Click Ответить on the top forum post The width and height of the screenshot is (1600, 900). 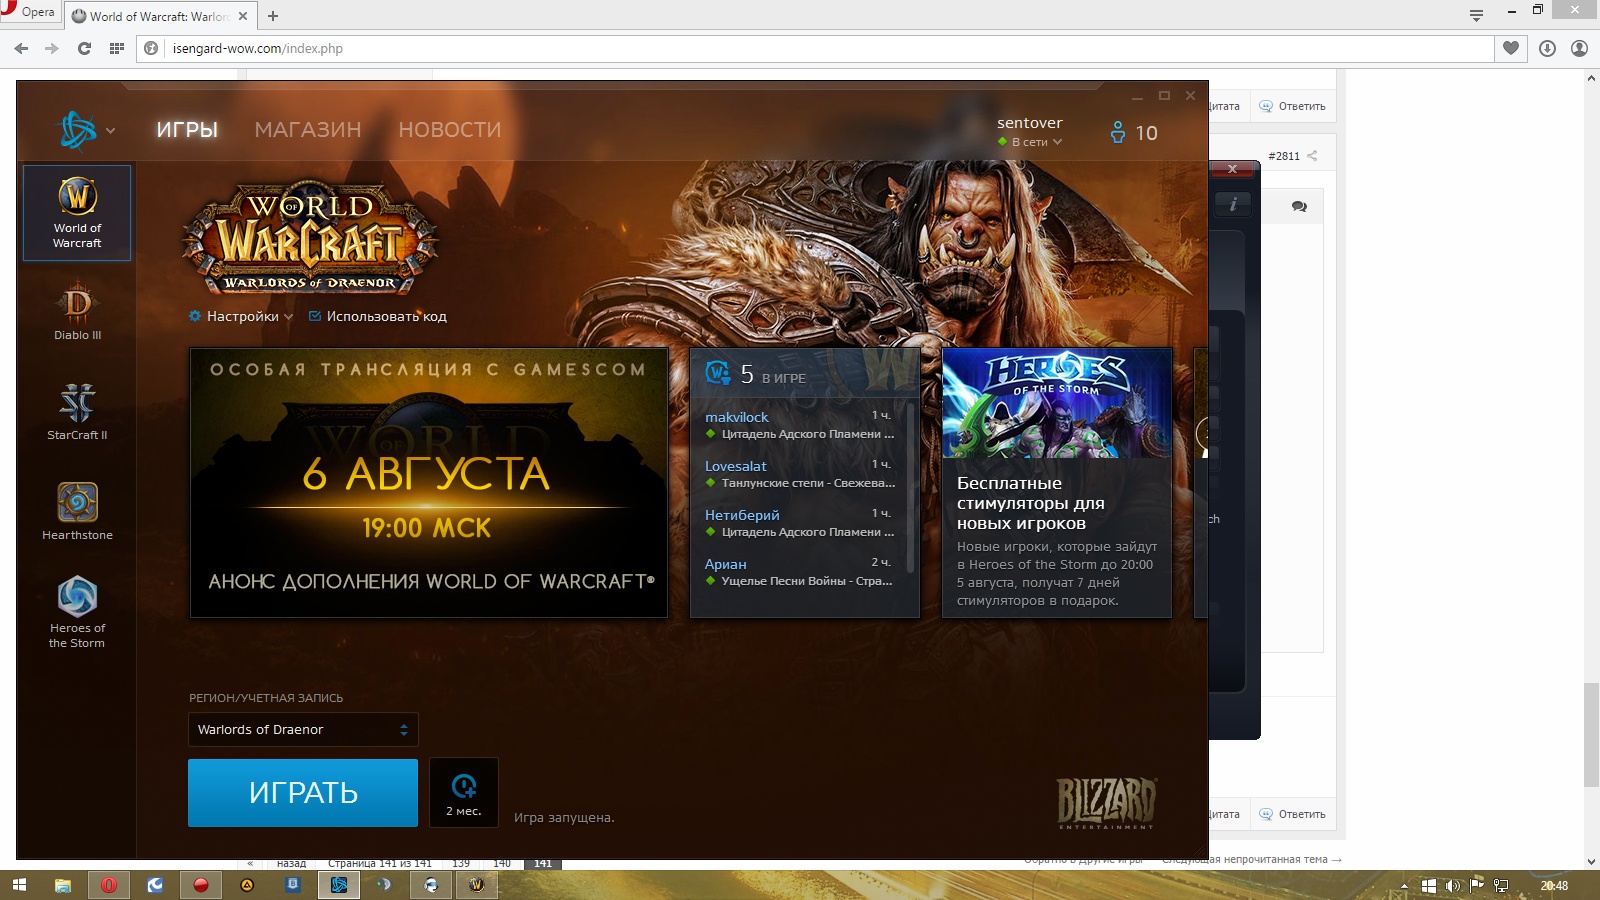(x=1292, y=106)
